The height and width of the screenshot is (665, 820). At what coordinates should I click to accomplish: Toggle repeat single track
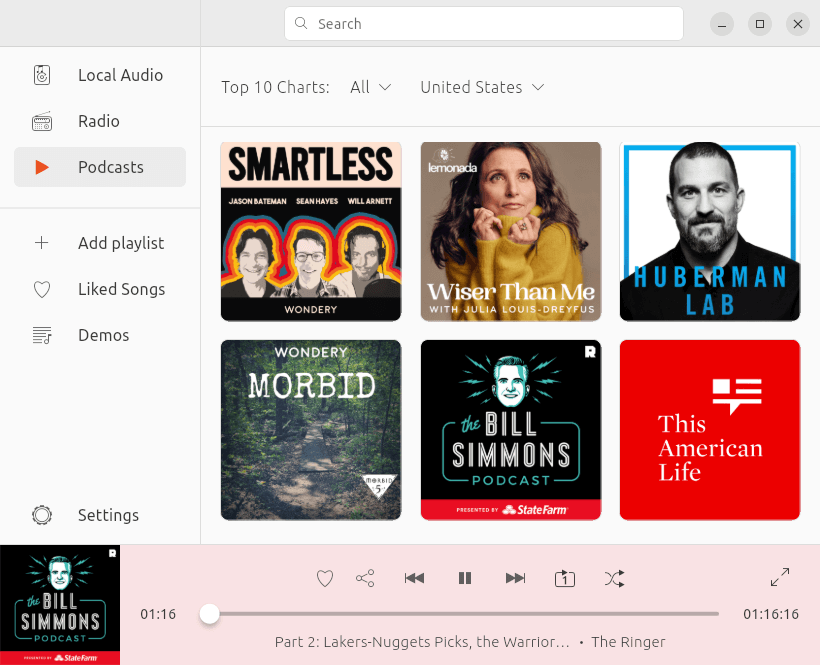click(x=565, y=579)
